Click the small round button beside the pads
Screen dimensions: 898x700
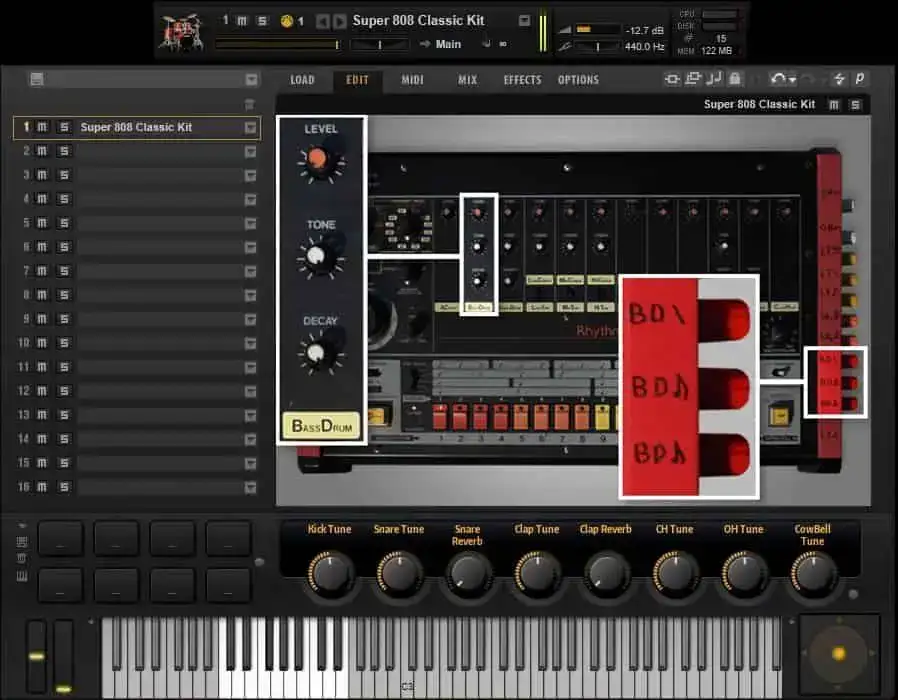(x=259, y=563)
